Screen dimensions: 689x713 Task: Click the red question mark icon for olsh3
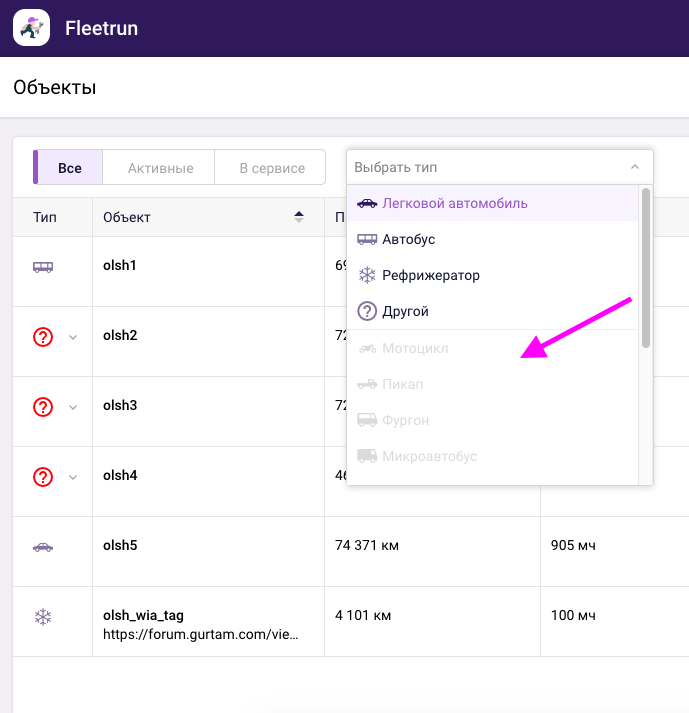[x=43, y=407]
